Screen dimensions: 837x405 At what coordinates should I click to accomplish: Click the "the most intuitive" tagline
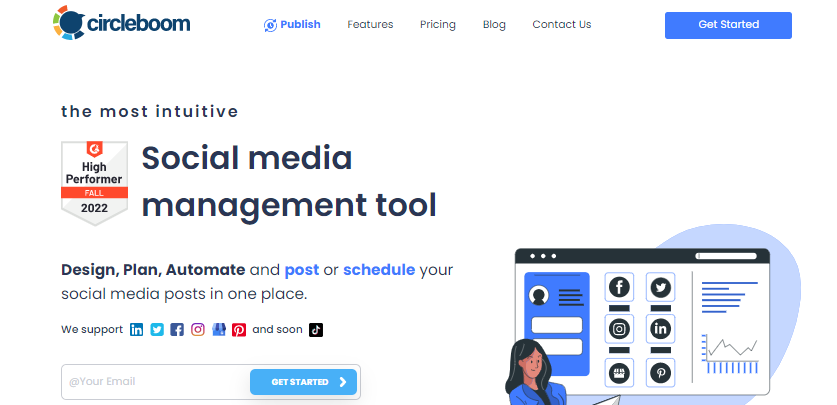(x=150, y=112)
